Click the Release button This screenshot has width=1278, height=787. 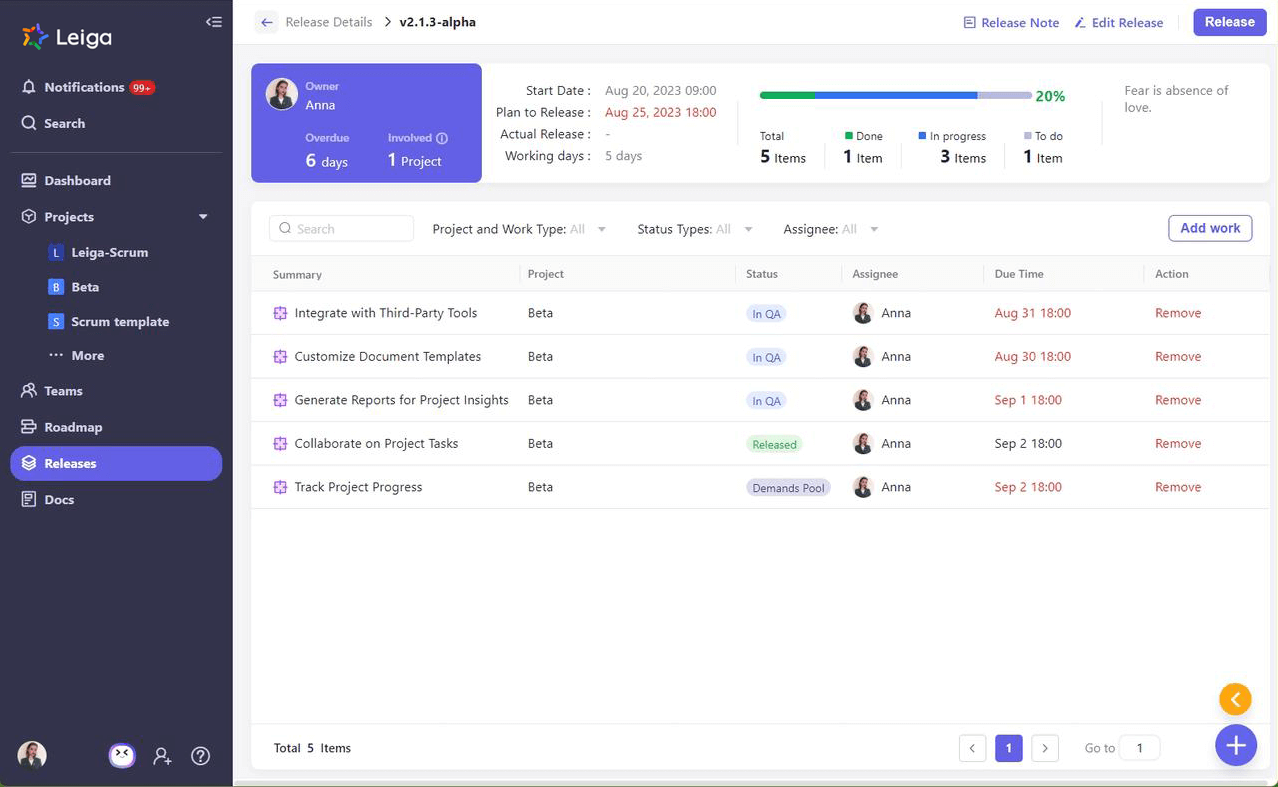coord(1229,21)
